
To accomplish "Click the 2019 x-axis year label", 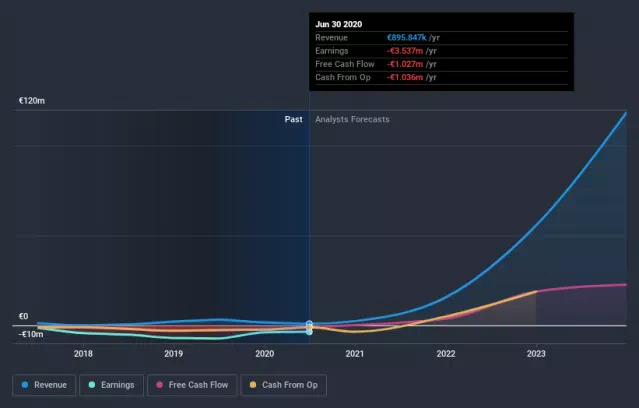I will [x=174, y=353].
